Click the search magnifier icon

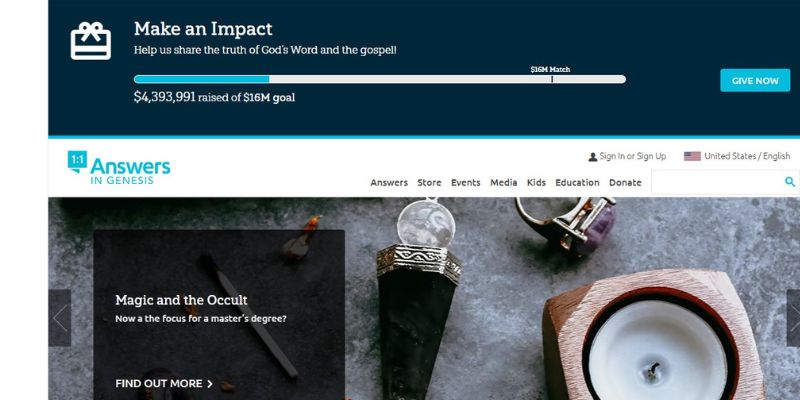pos(790,182)
